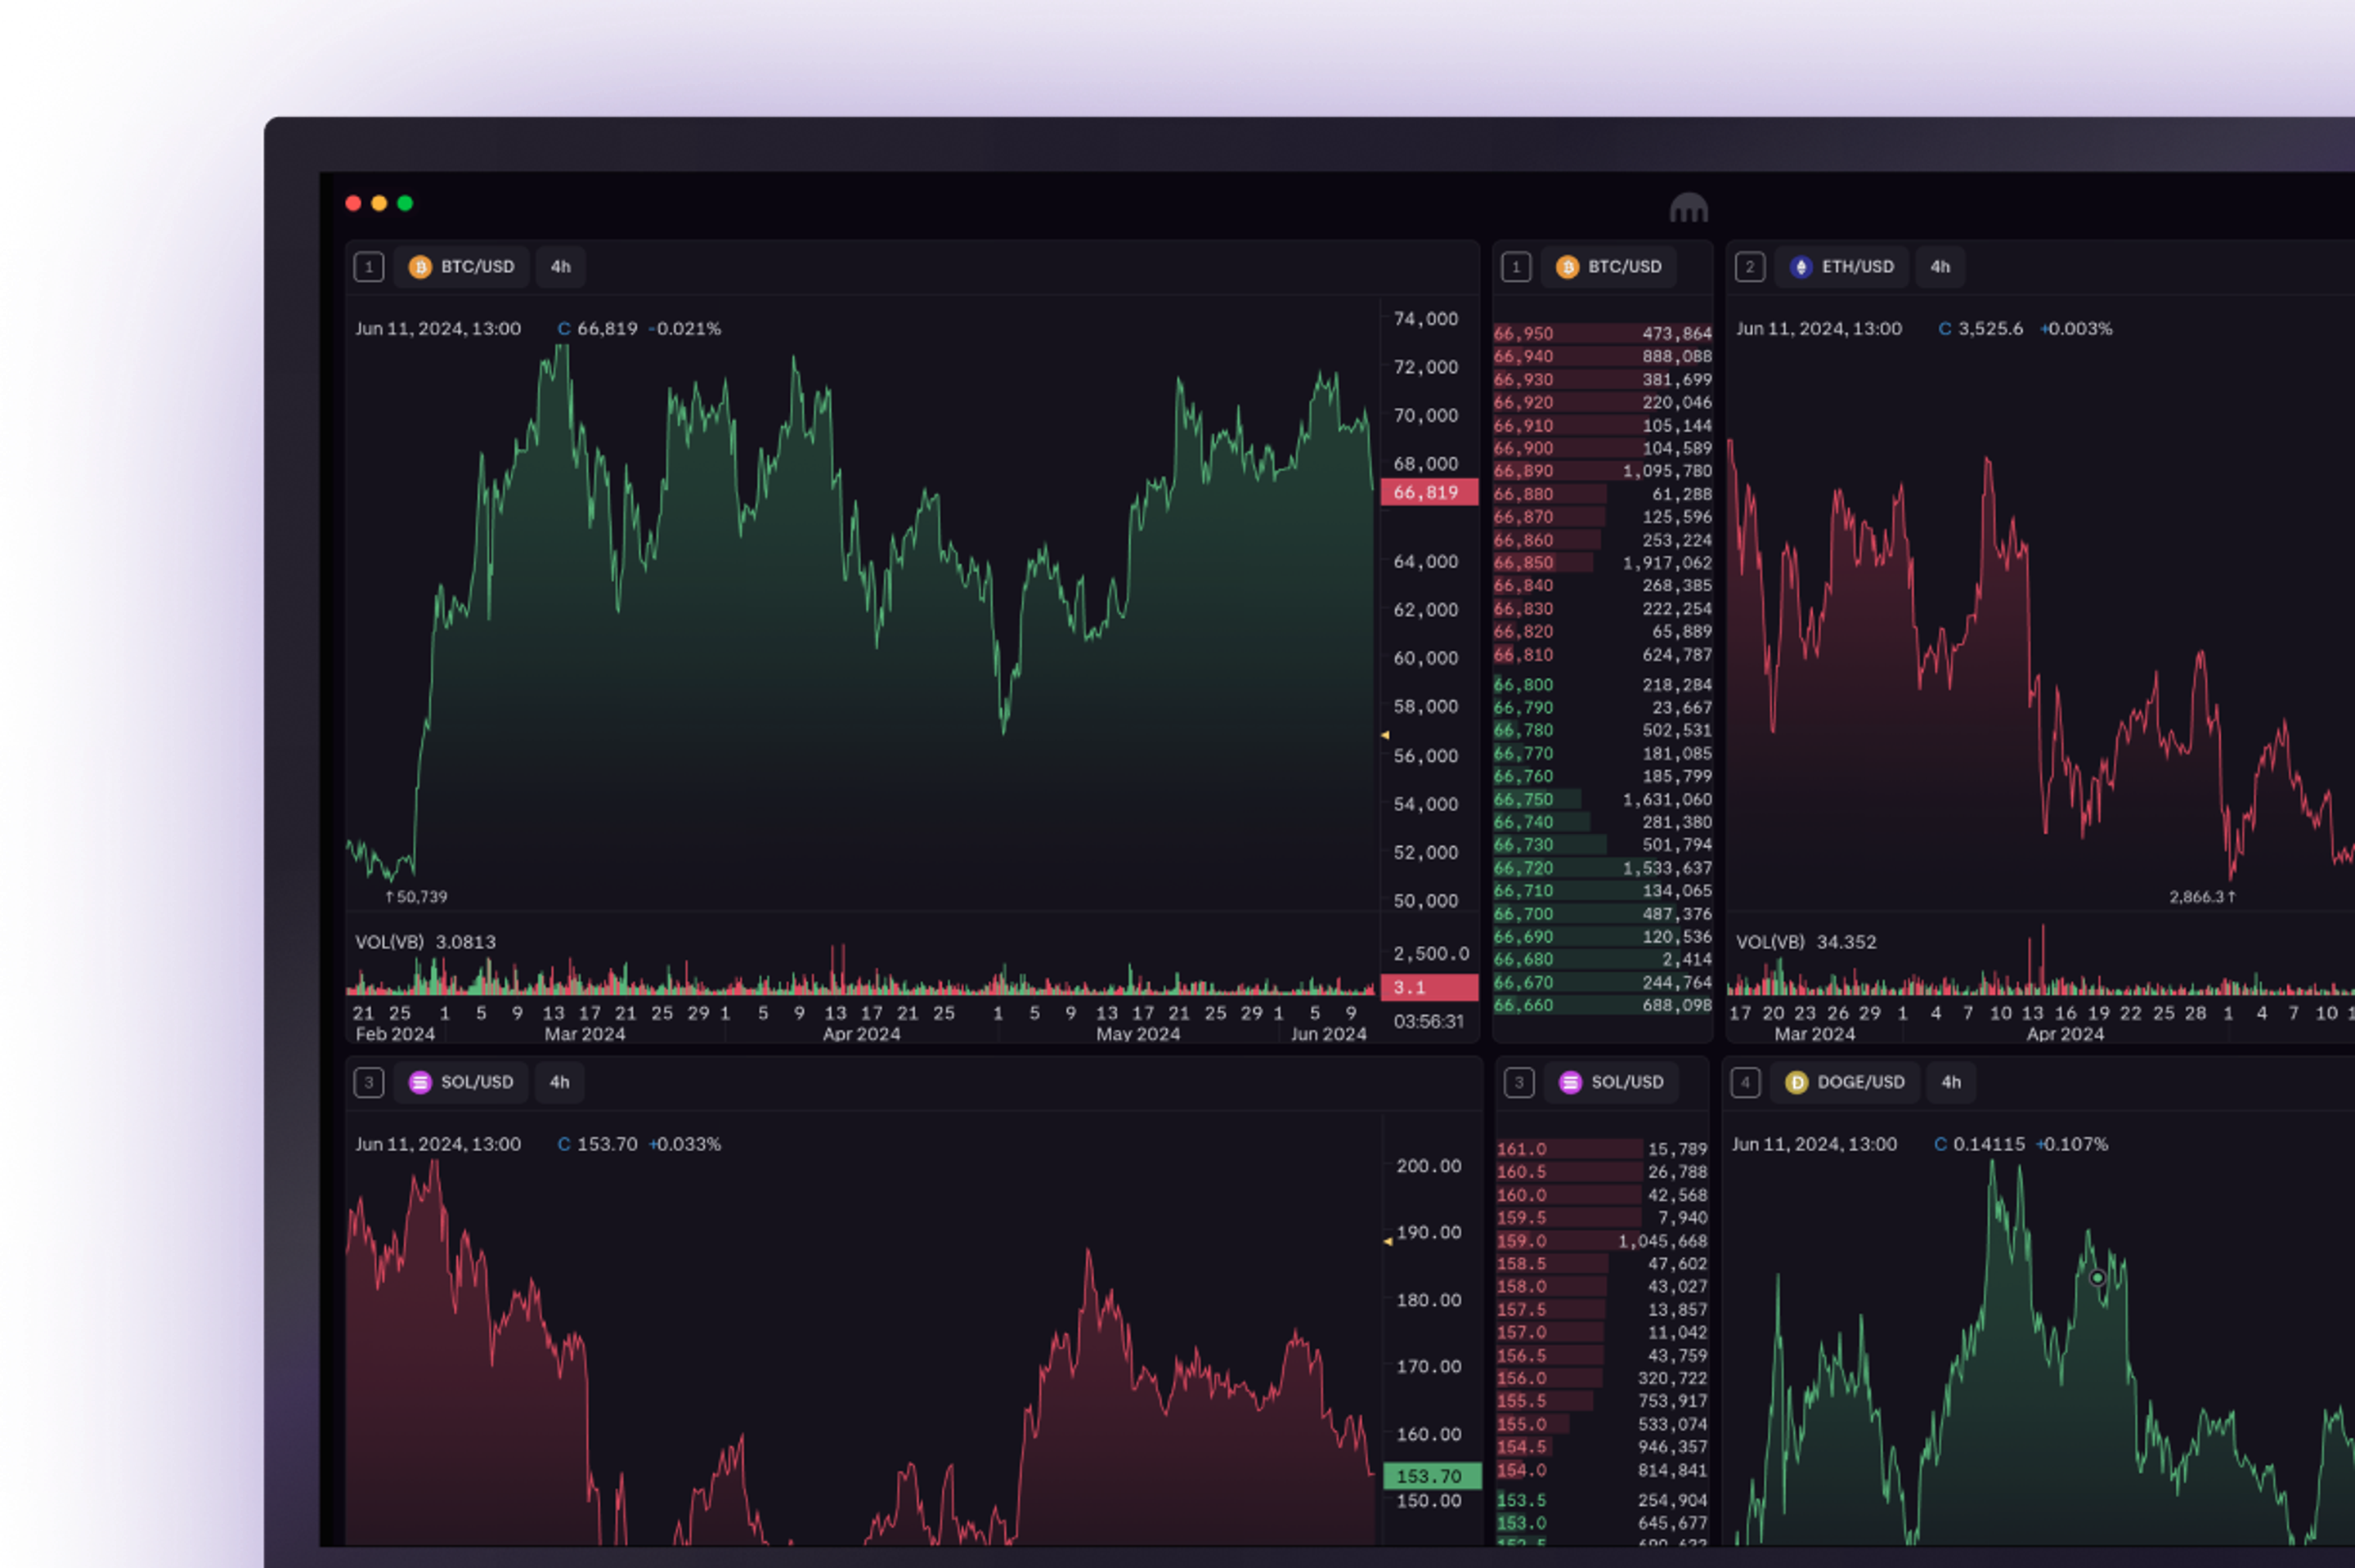Open the 4h timeframe dropdown on the BTC chart
This screenshot has width=2355, height=1568.
pyautogui.click(x=560, y=267)
